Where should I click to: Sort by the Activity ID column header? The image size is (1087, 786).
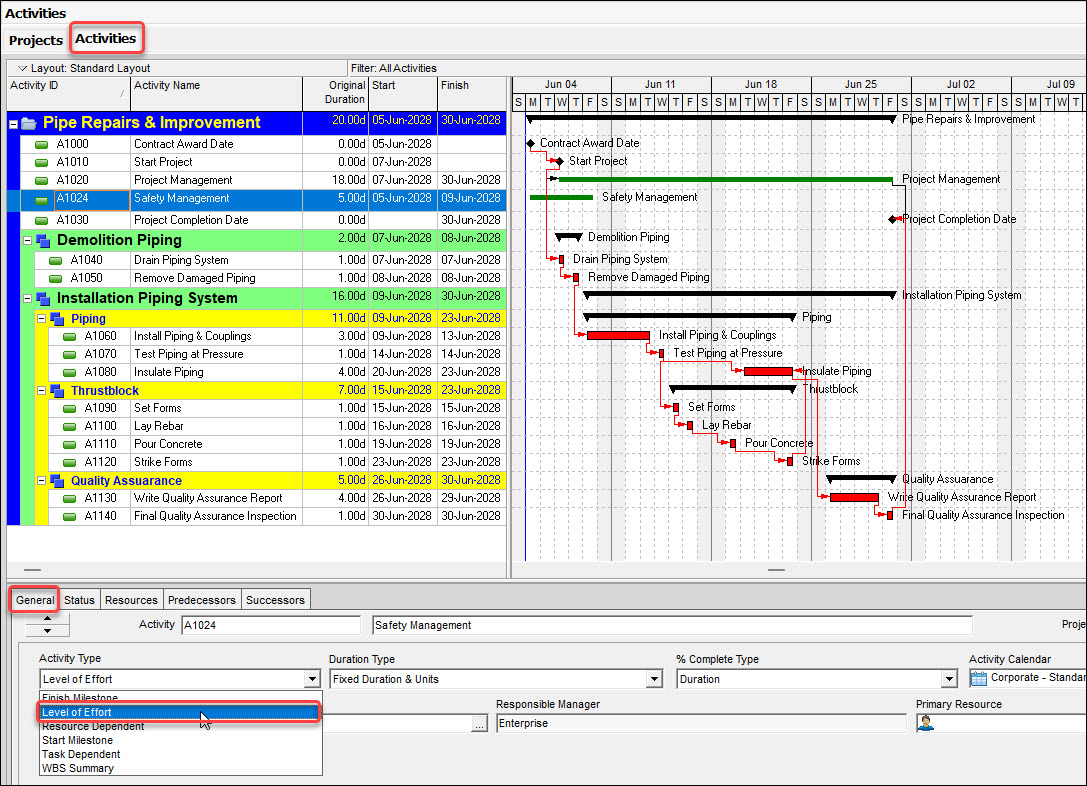click(68, 93)
